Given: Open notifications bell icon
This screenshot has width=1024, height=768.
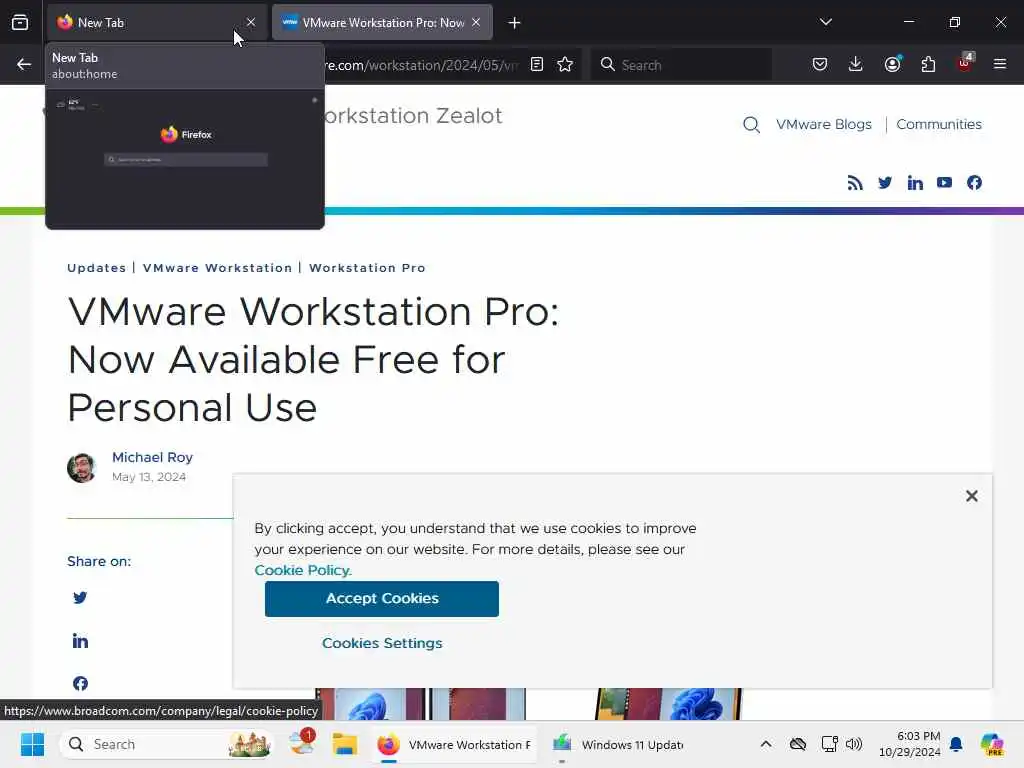Looking at the screenshot, I should point(956,744).
